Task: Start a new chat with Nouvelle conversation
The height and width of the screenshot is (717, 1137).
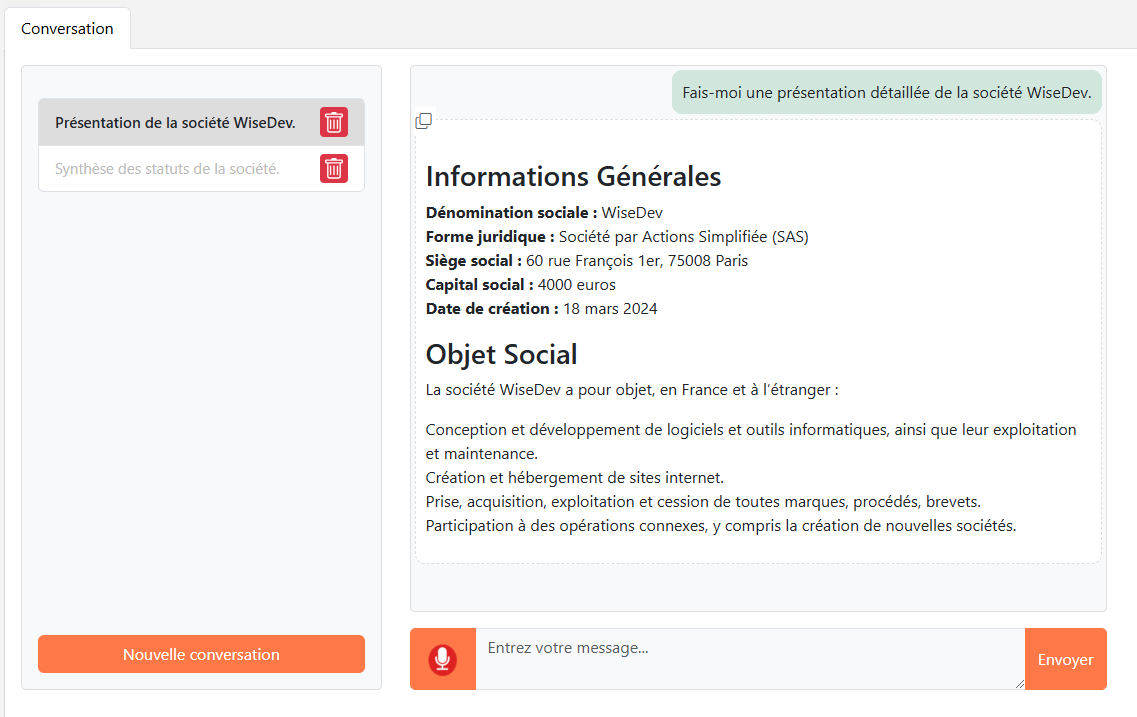Action: 201,654
